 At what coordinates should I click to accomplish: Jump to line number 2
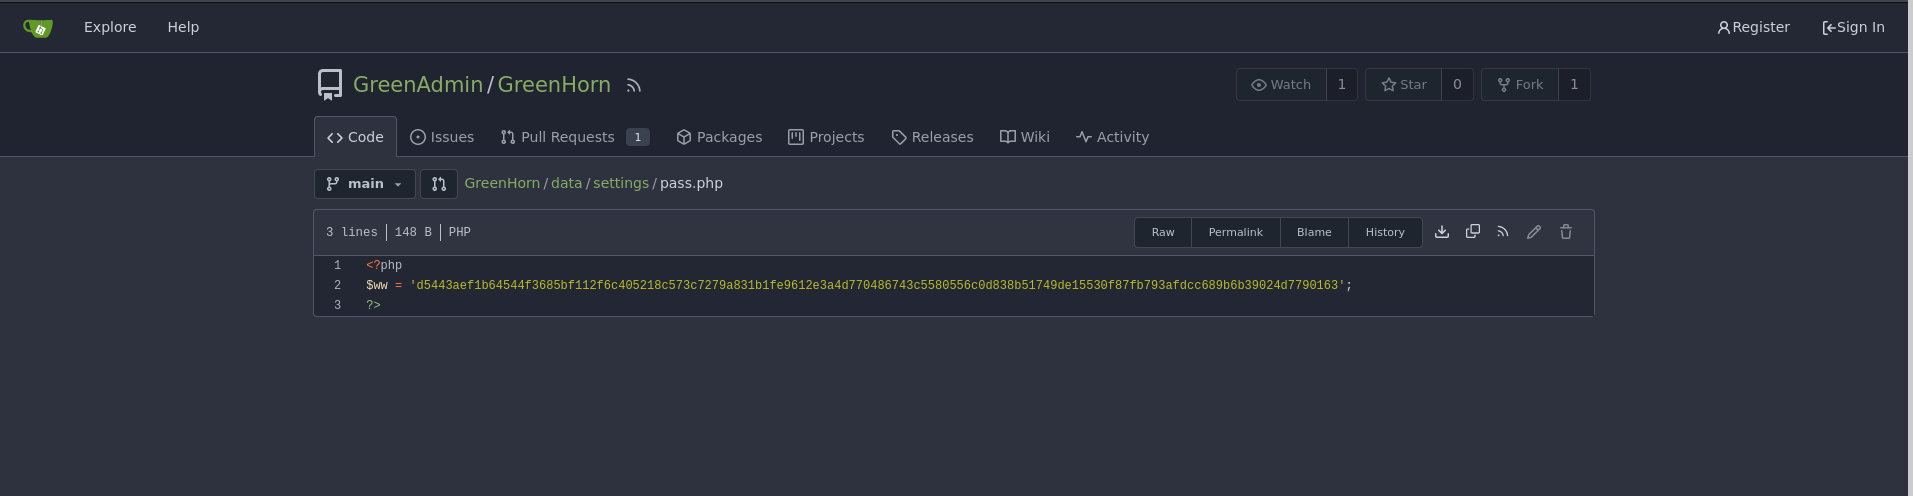338,286
